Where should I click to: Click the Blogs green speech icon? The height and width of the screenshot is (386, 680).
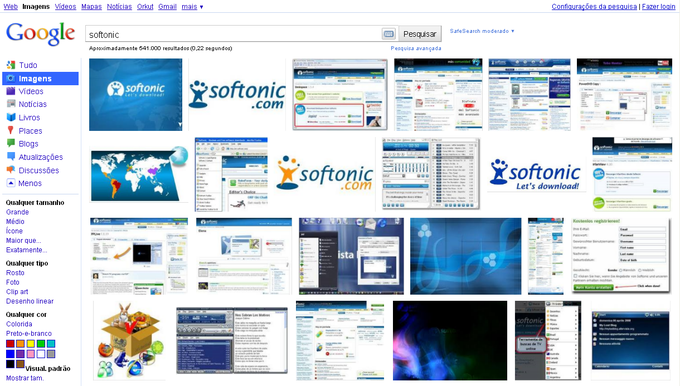click(x=11, y=143)
